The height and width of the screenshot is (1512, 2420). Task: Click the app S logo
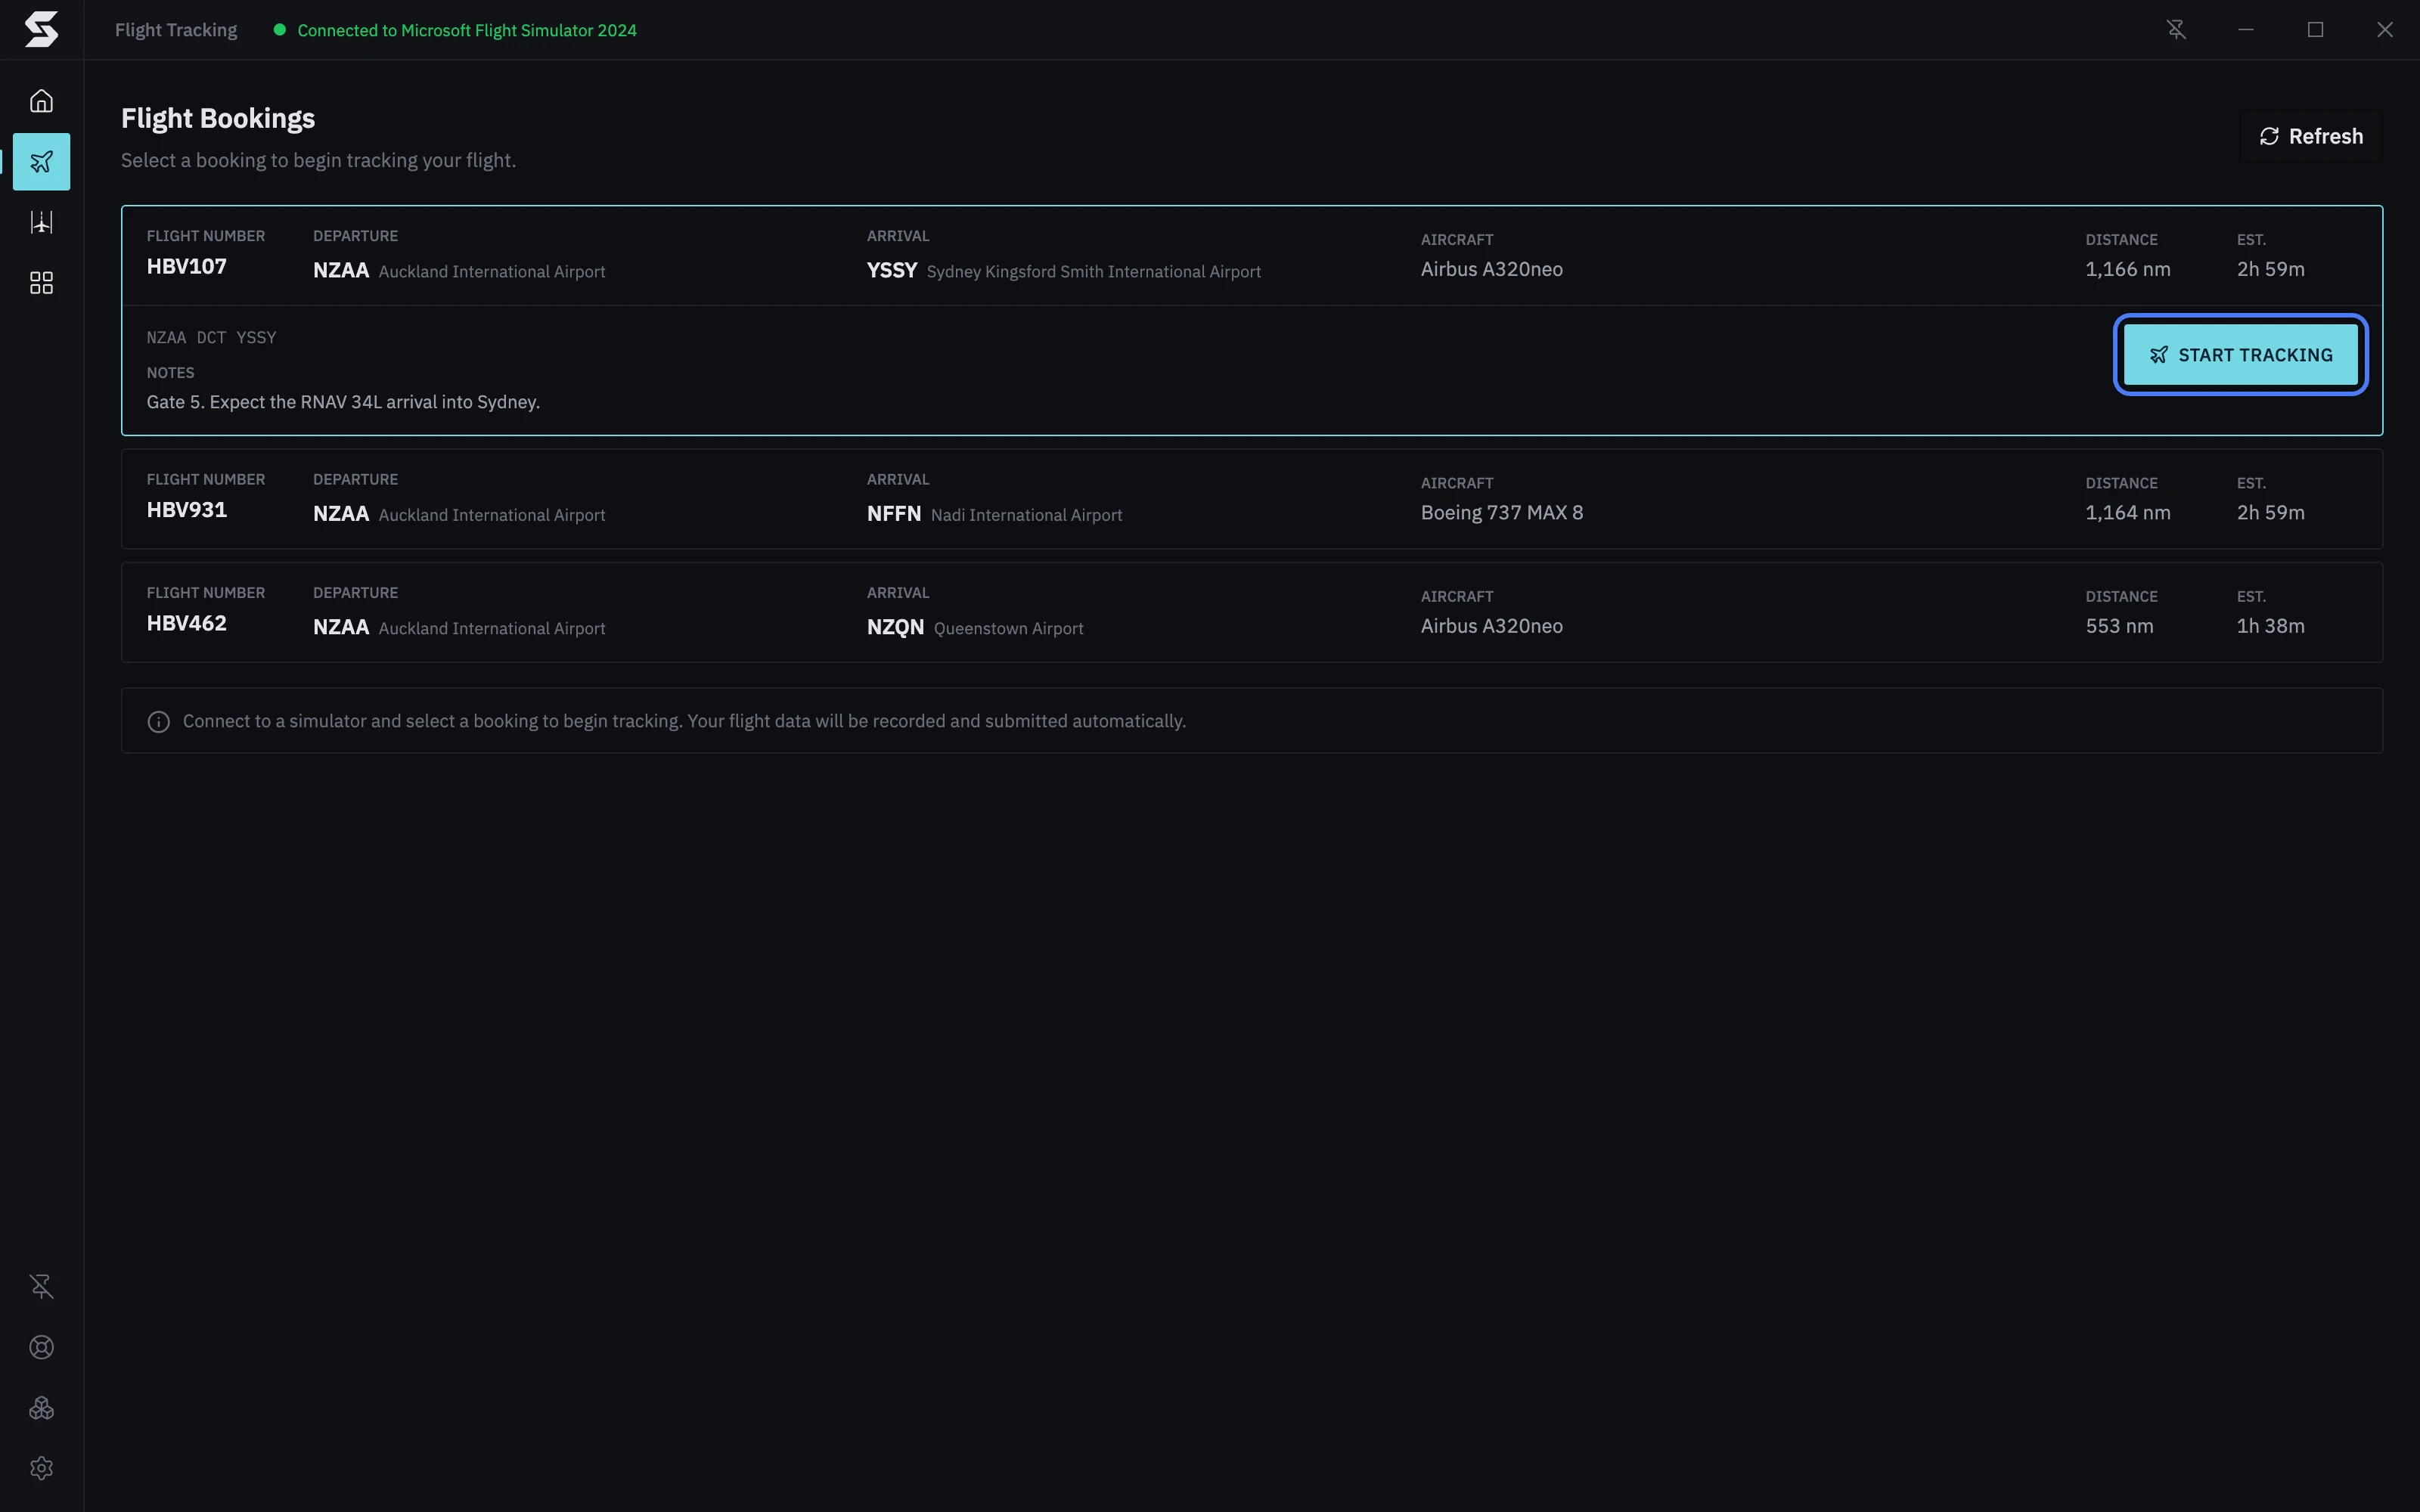pos(41,30)
